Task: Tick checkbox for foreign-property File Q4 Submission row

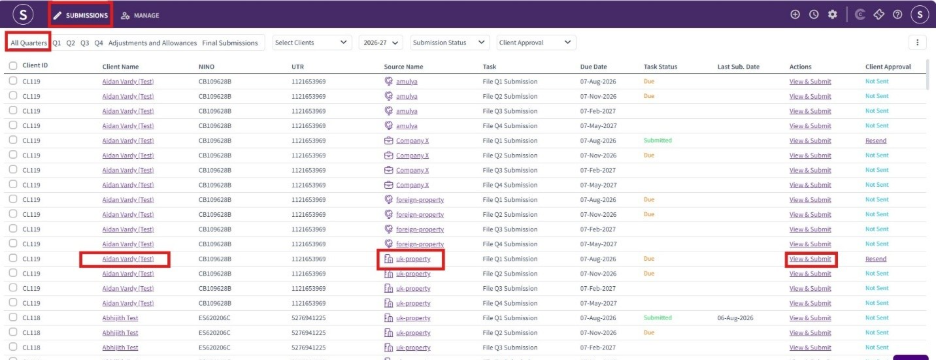Action: 13,244
